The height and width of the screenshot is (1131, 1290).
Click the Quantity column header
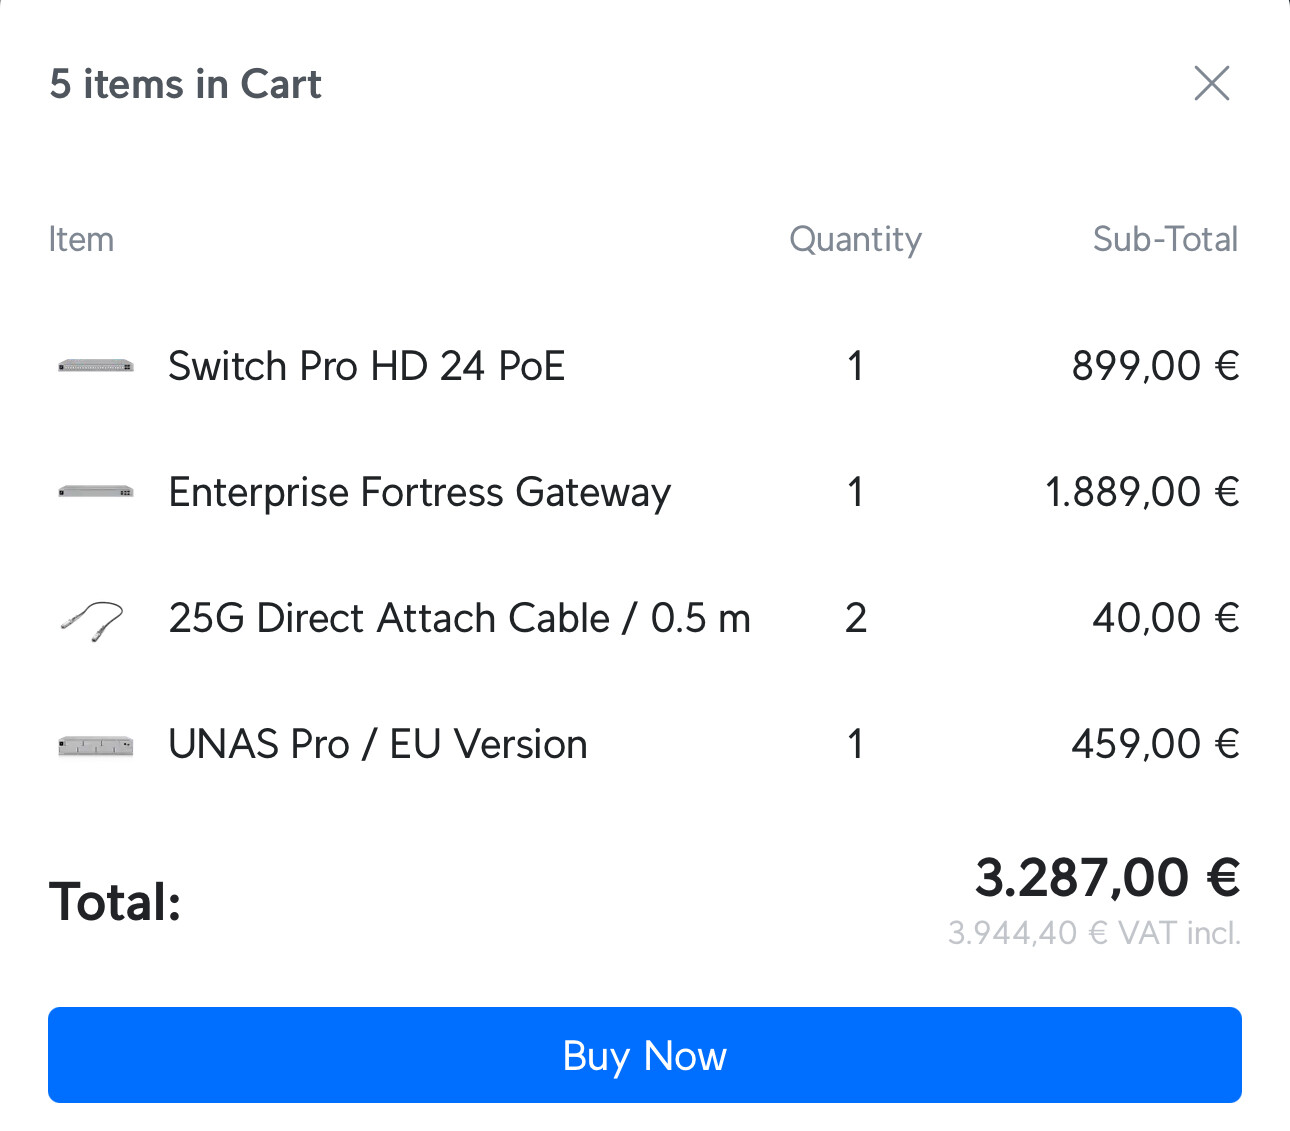[855, 240]
